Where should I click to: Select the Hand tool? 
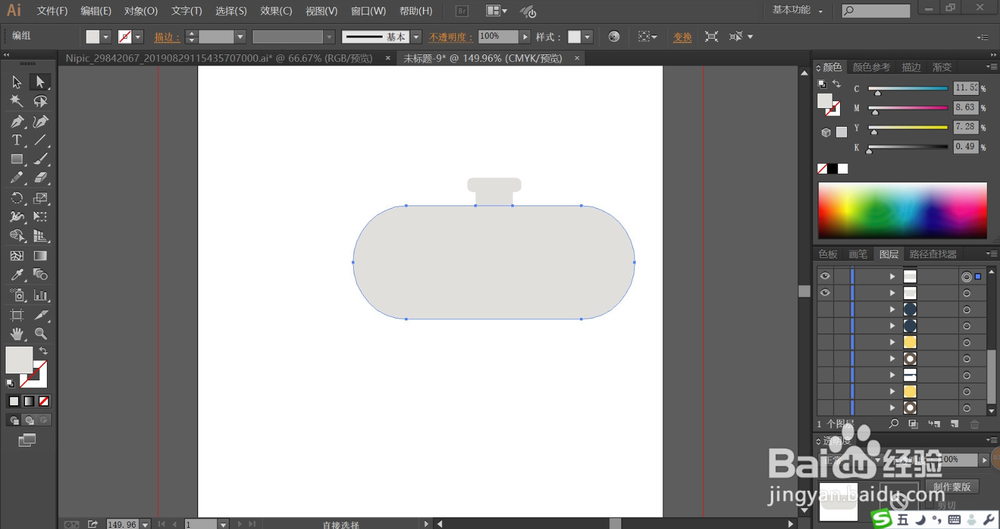point(17,333)
